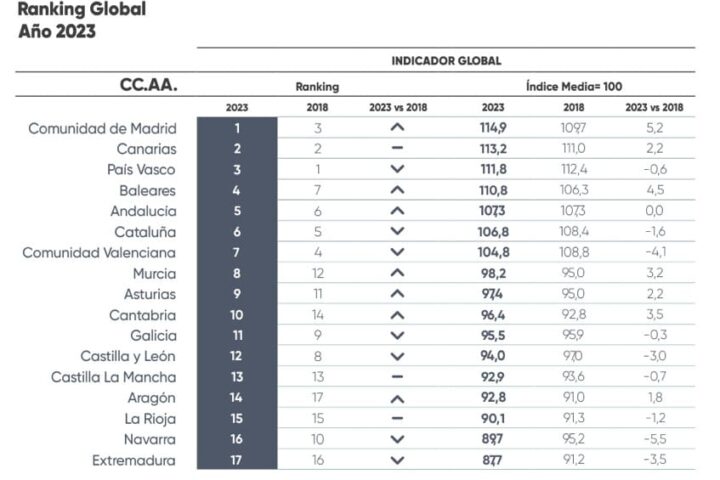Click the down chevron in the Extremadura row
This screenshot has height=480, width=720.
click(397, 461)
